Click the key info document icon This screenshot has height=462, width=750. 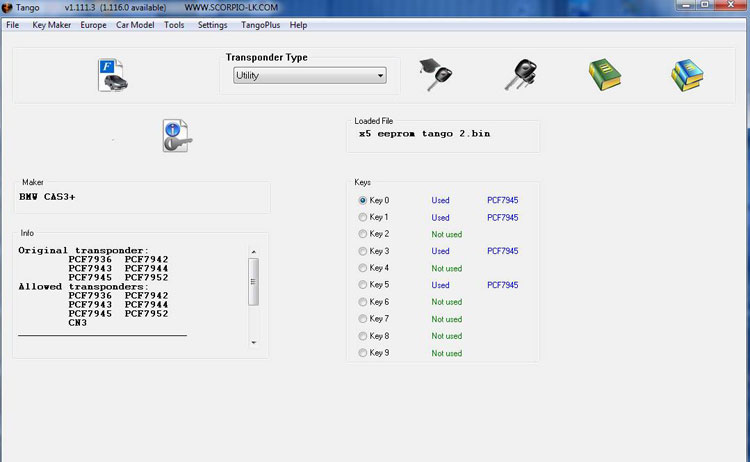pyautogui.click(x=177, y=136)
